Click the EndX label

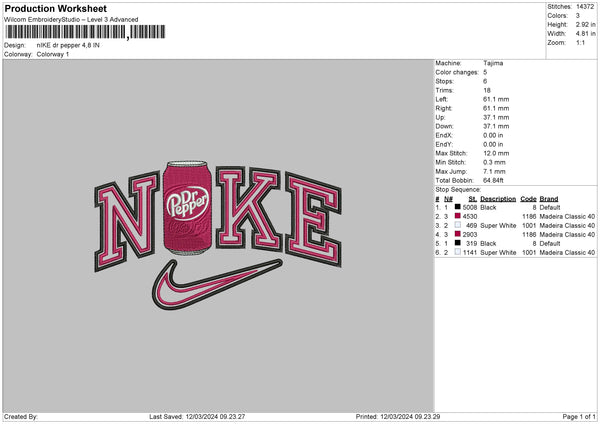(444, 135)
